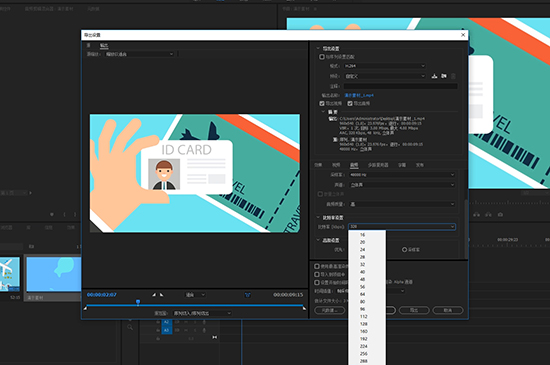Click the set out point marker icon
This screenshot has width=550, height=365.
tap(161, 295)
